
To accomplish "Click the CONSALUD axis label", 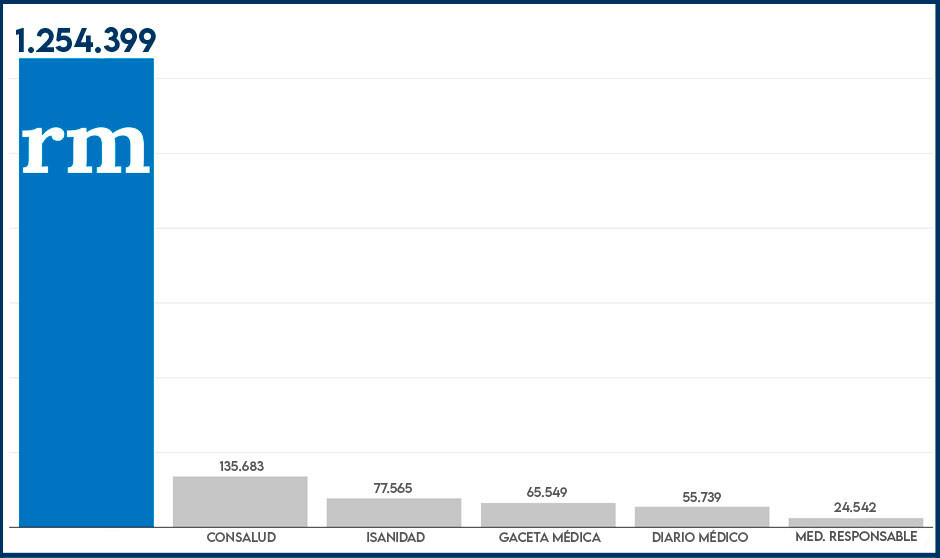I will tap(241, 538).
